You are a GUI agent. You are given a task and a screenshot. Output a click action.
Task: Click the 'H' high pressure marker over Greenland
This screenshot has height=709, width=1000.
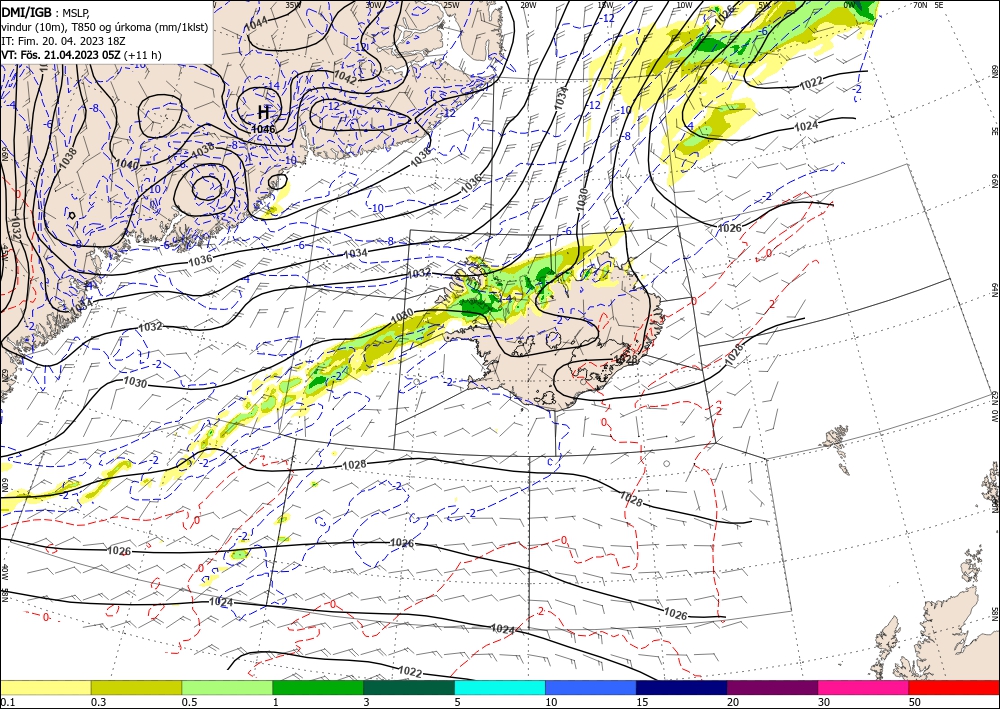263,112
